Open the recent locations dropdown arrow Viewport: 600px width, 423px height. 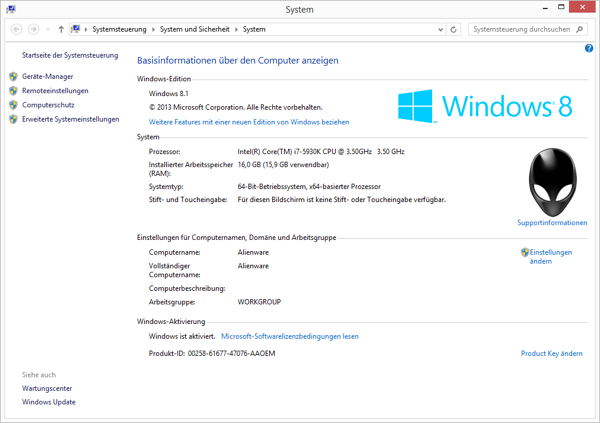click(48, 29)
